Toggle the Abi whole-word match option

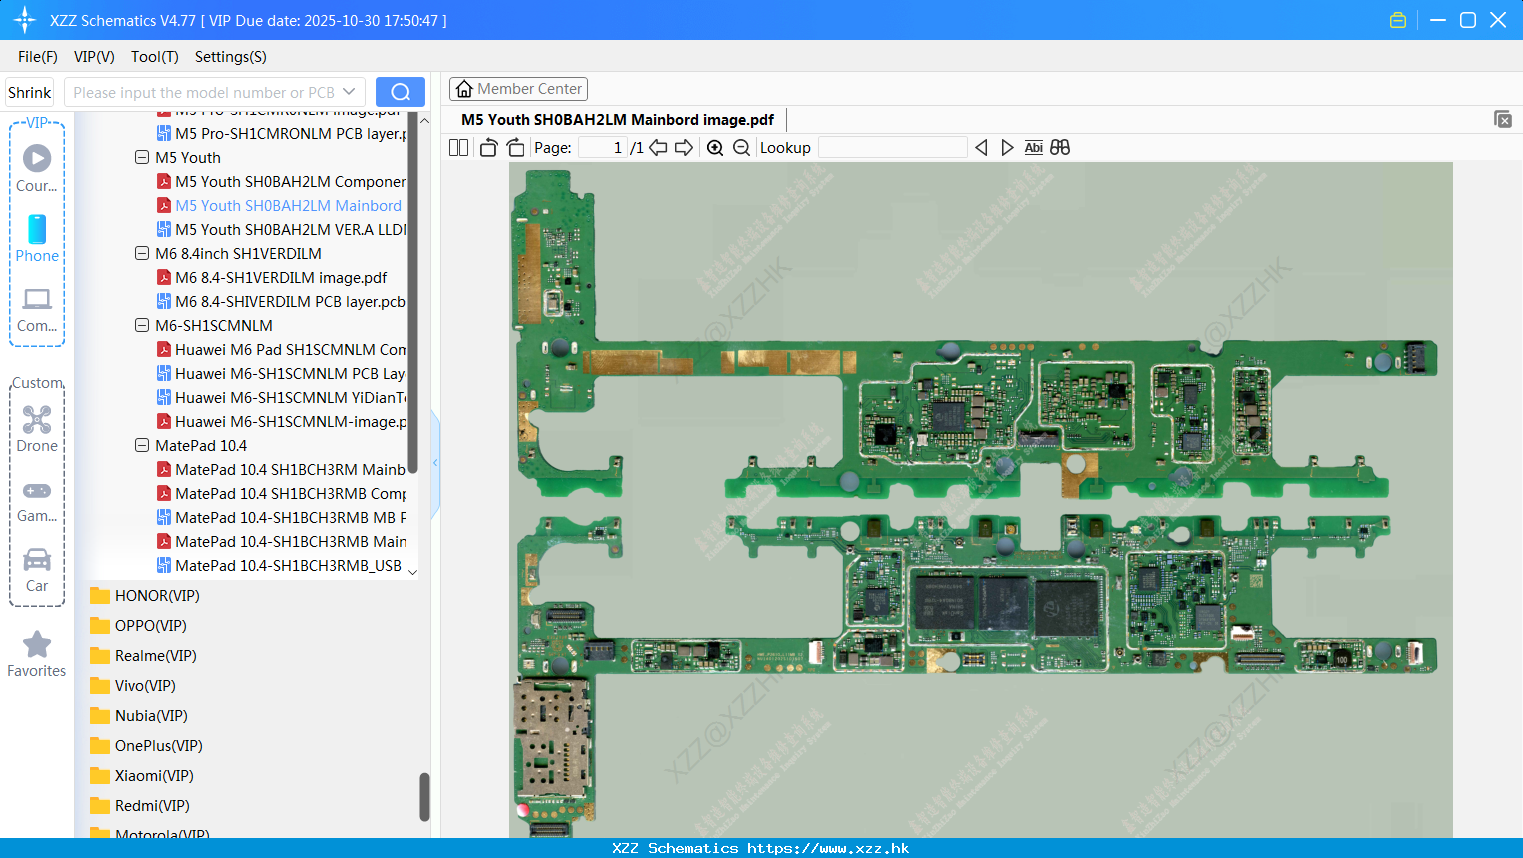pos(1034,148)
